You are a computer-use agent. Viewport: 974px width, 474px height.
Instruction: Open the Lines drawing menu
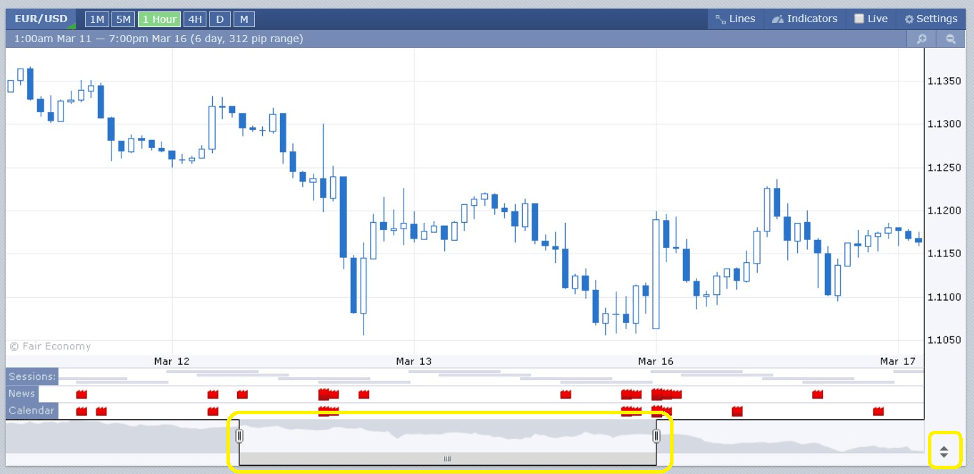coord(735,19)
